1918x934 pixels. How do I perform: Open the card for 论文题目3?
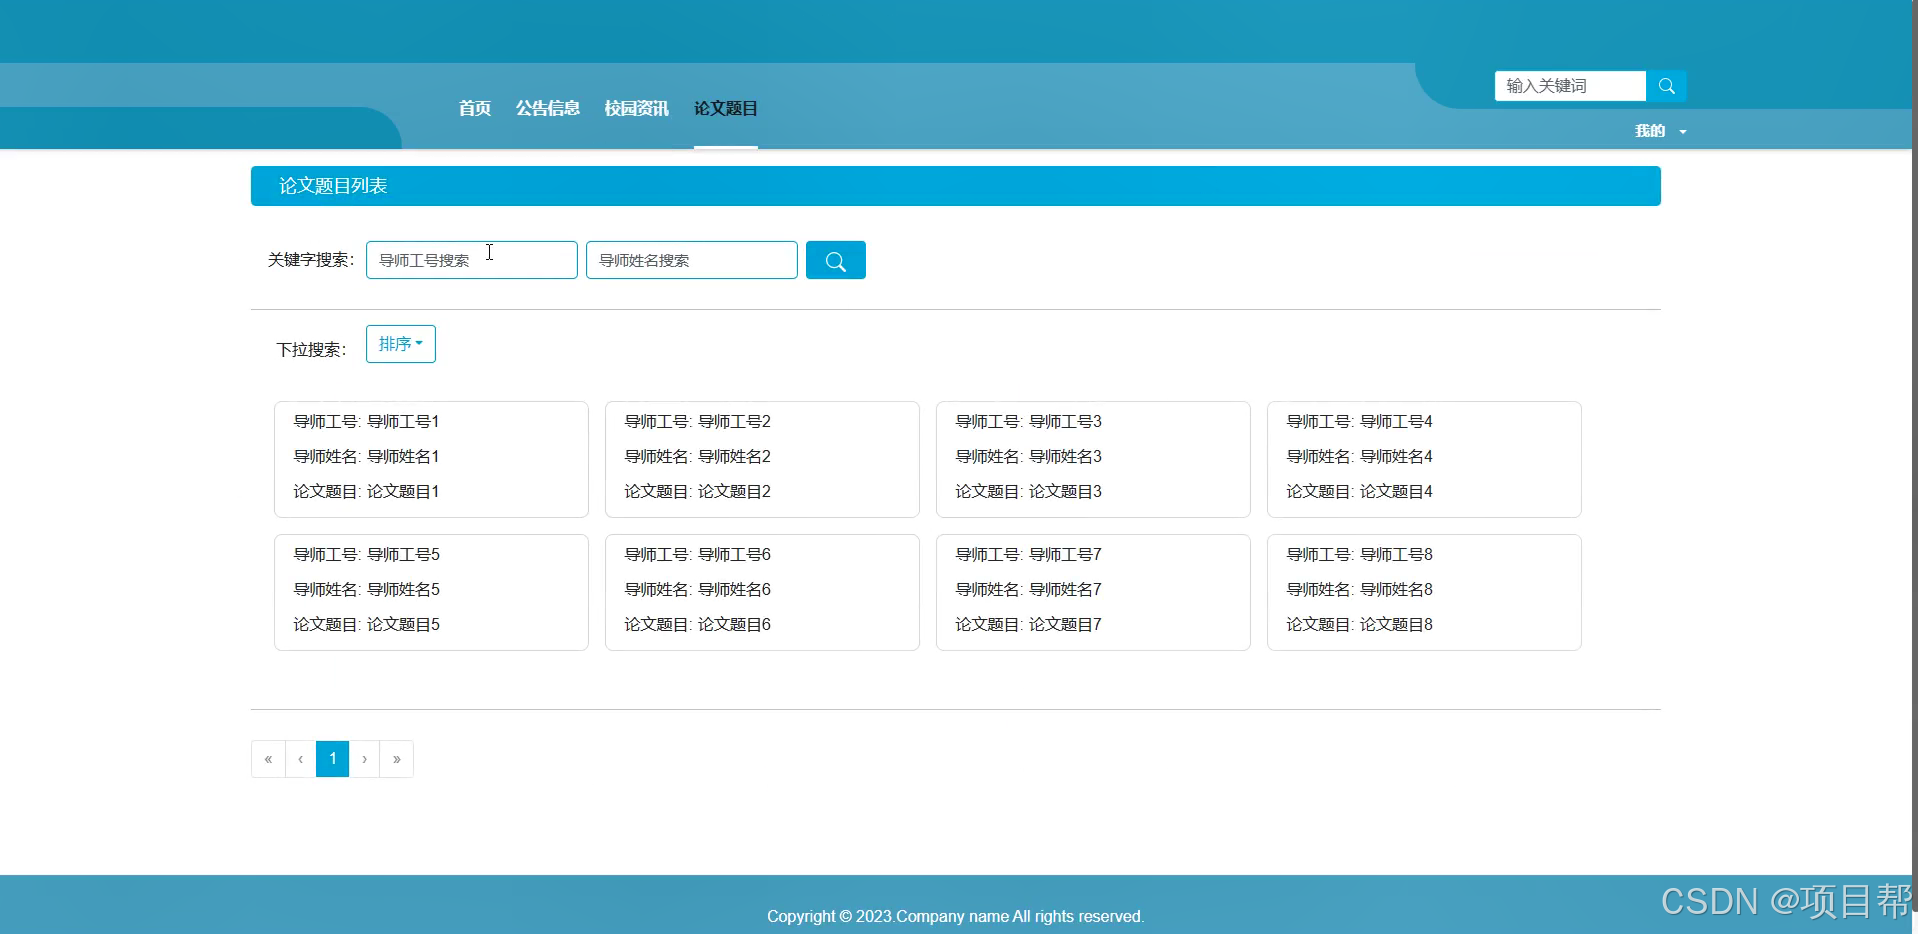point(1093,459)
